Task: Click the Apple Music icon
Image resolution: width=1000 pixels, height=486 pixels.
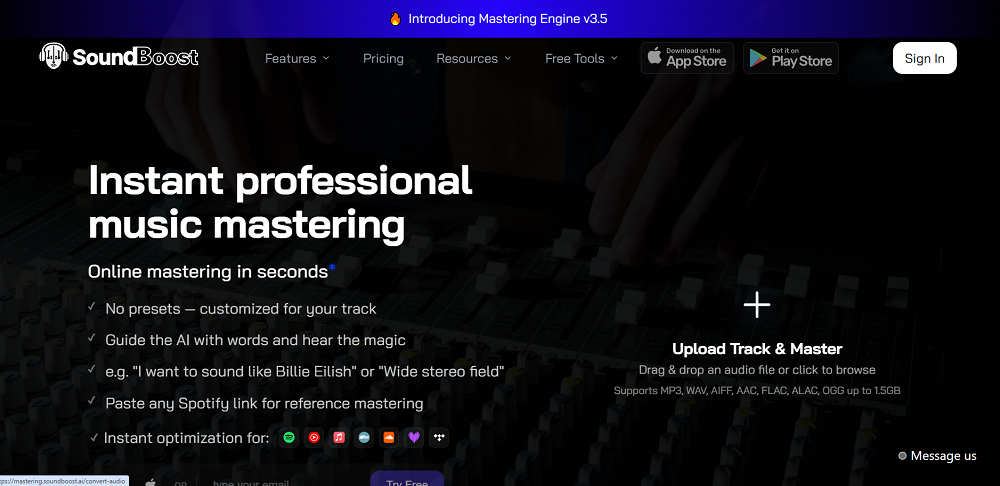Action: [339, 438]
